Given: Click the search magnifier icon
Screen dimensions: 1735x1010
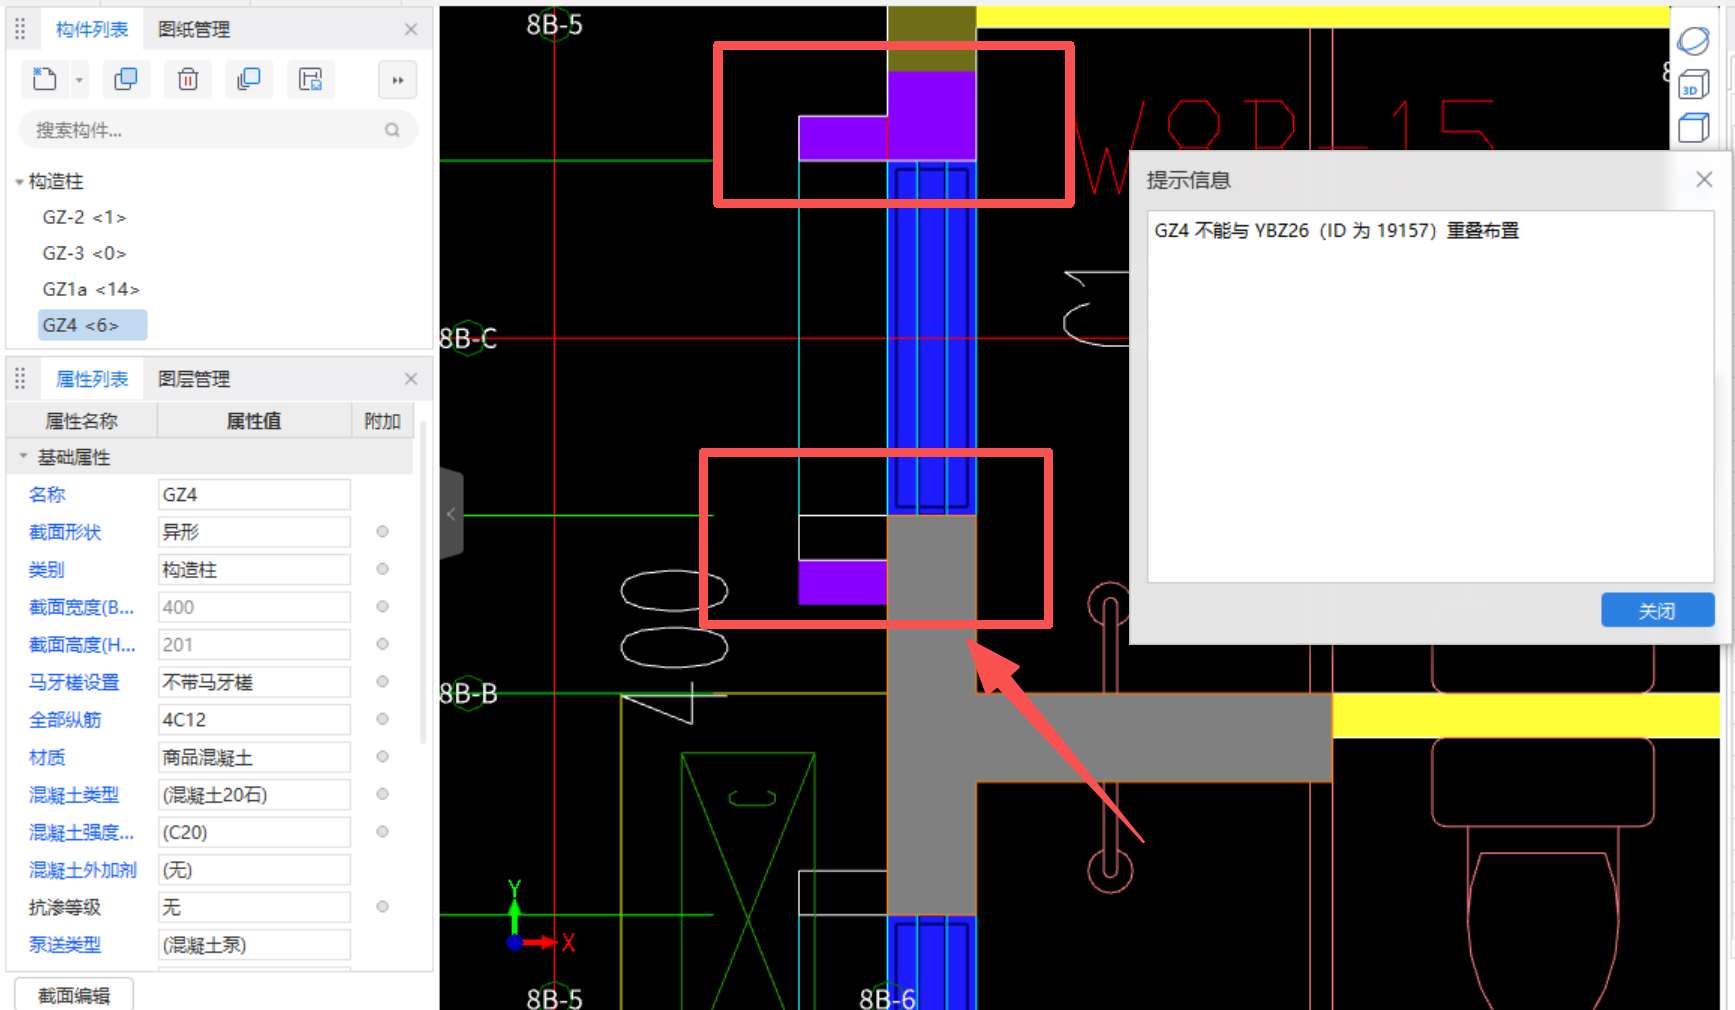Looking at the screenshot, I should coord(392,130).
